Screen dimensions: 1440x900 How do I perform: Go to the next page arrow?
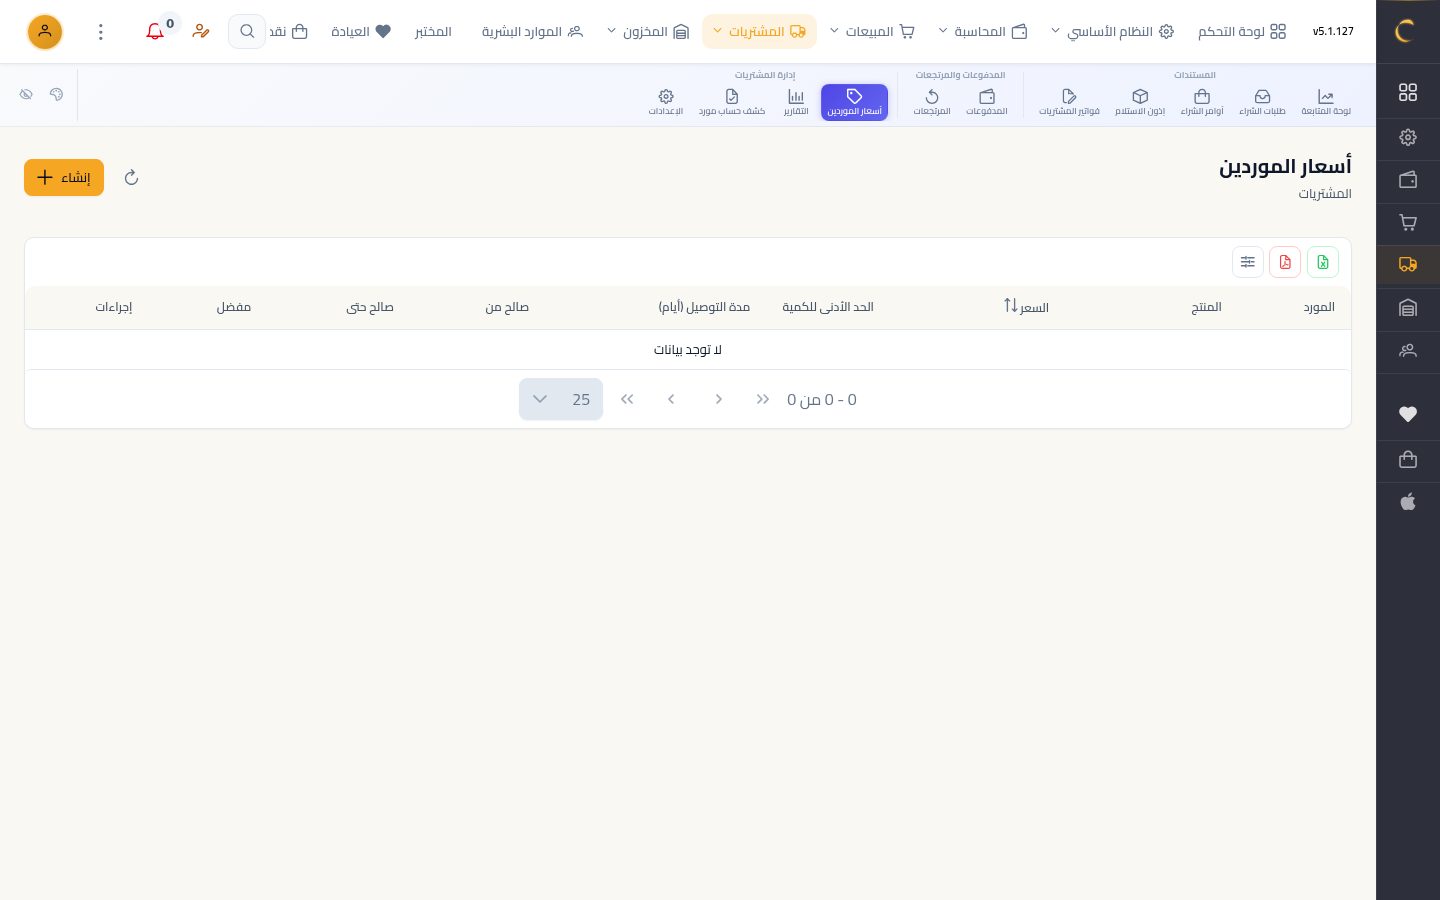point(671,399)
